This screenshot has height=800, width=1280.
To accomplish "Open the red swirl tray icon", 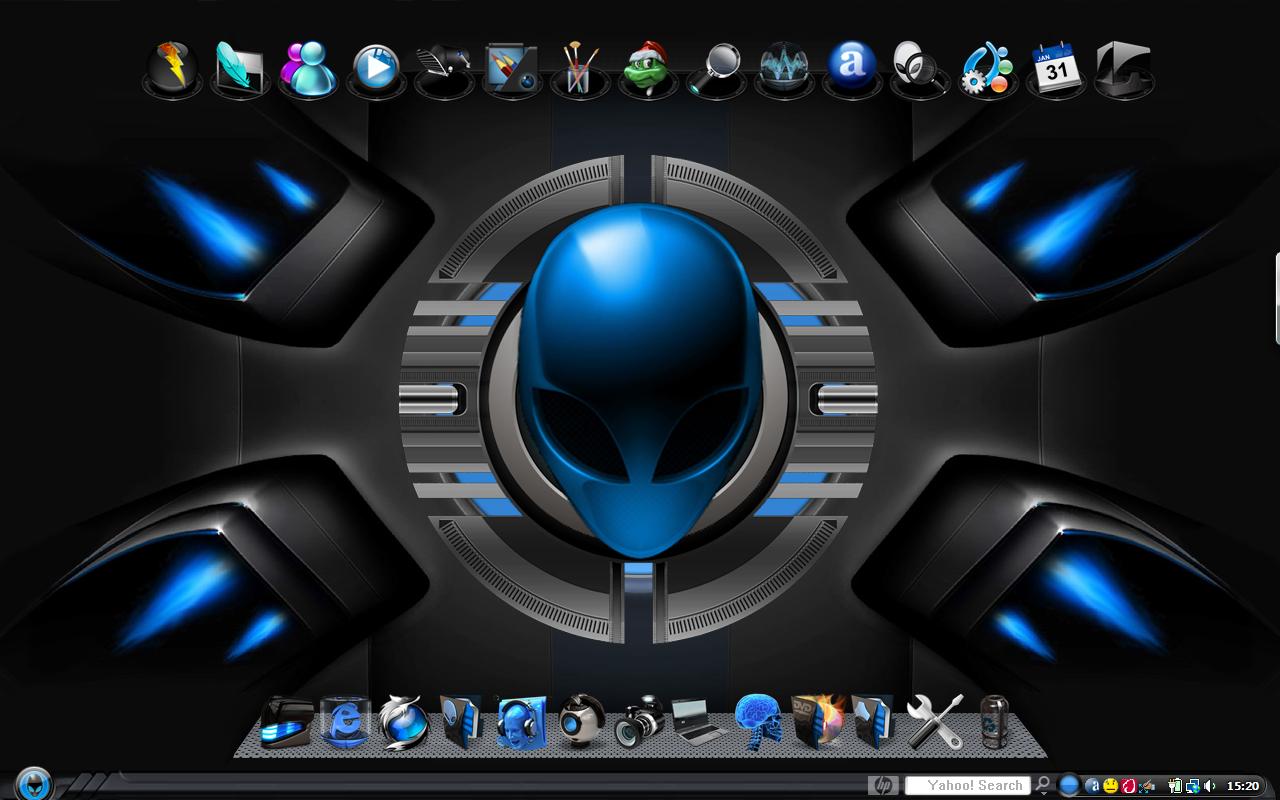I will 1128,786.
